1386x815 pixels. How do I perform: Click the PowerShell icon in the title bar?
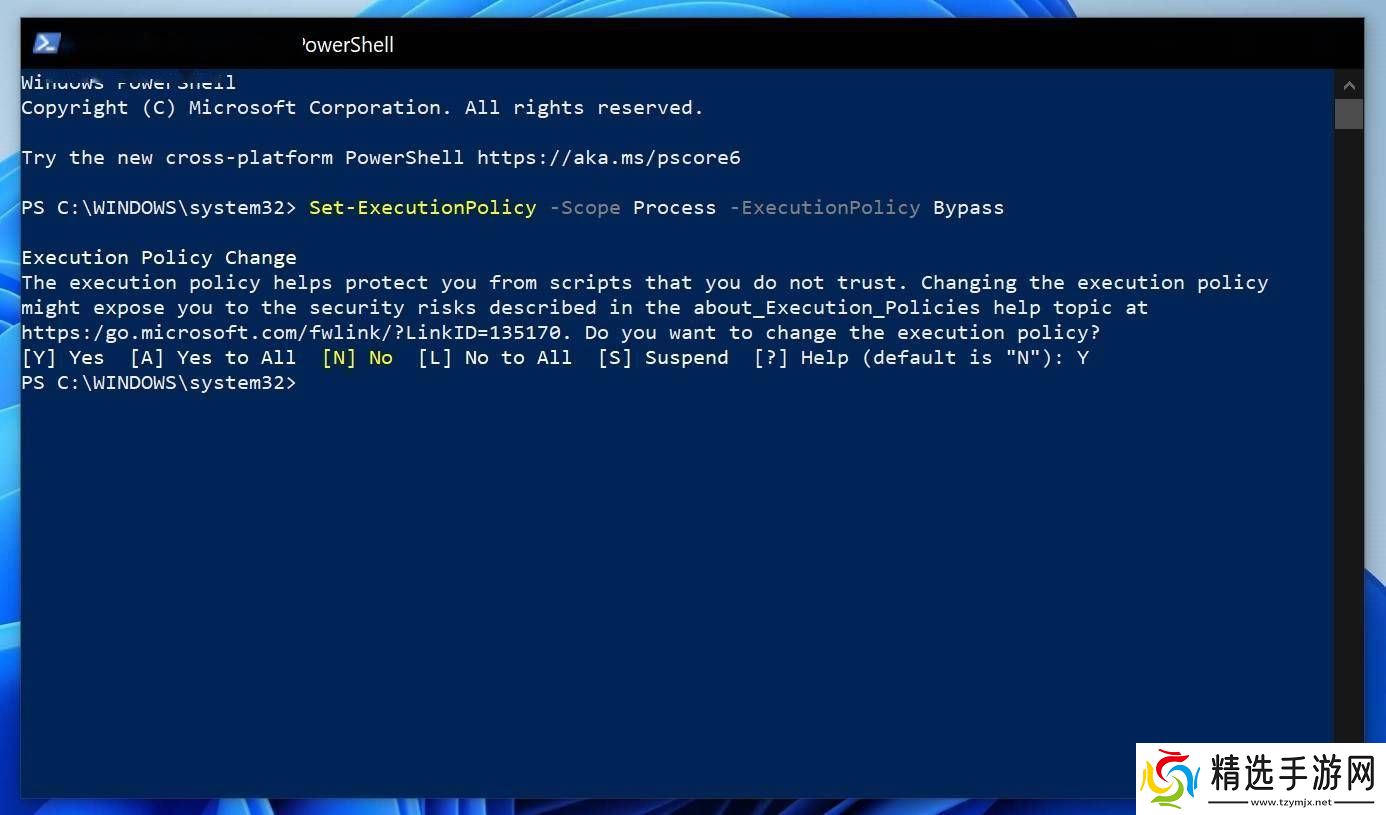pyautogui.click(x=47, y=44)
